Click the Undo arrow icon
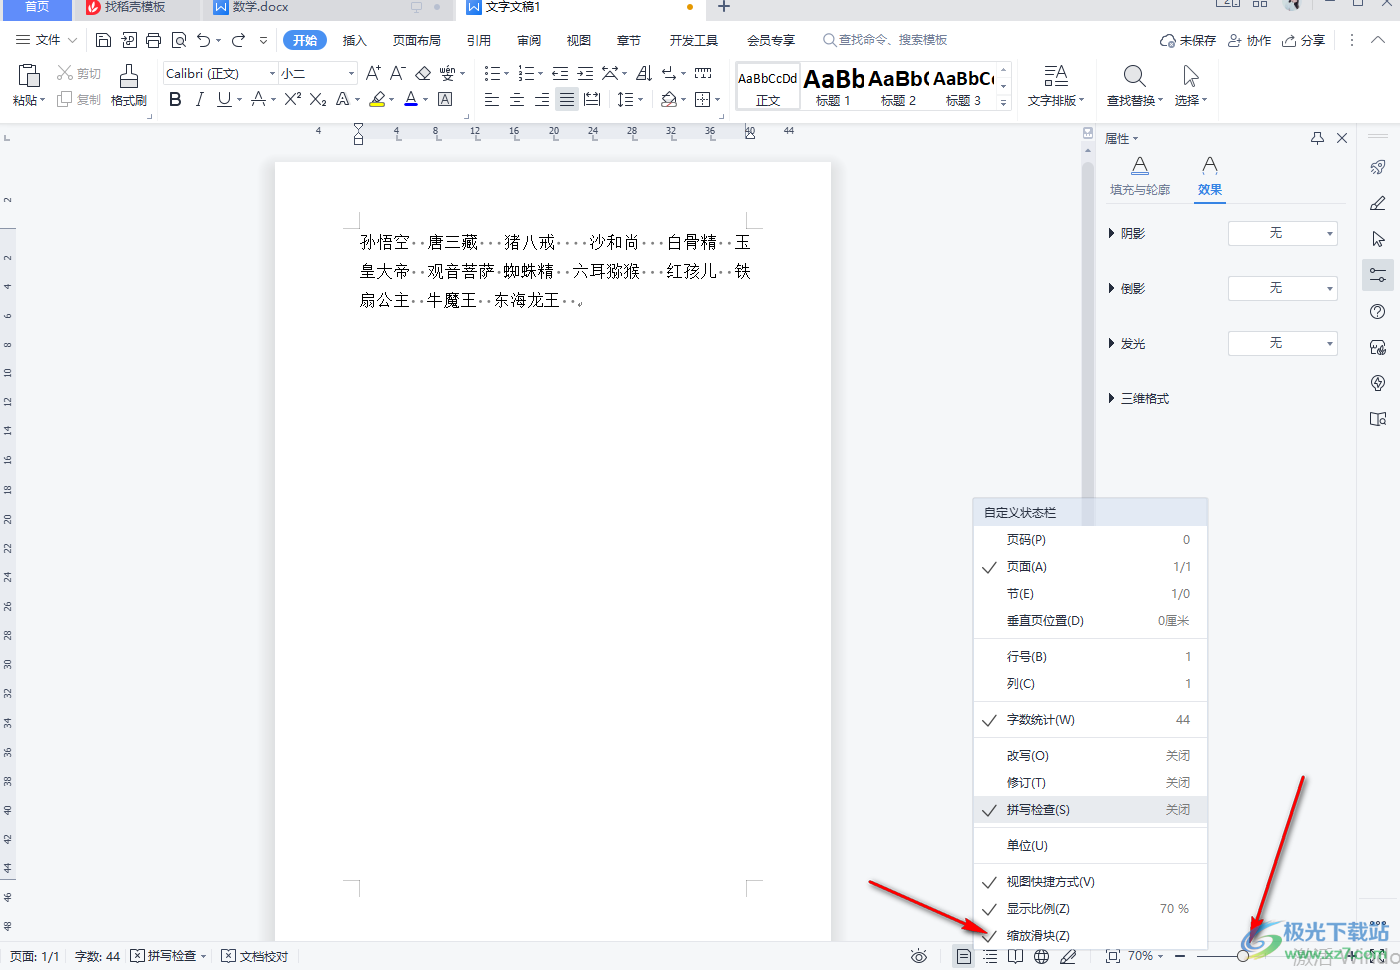Image resolution: width=1400 pixels, height=970 pixels. 204,40
